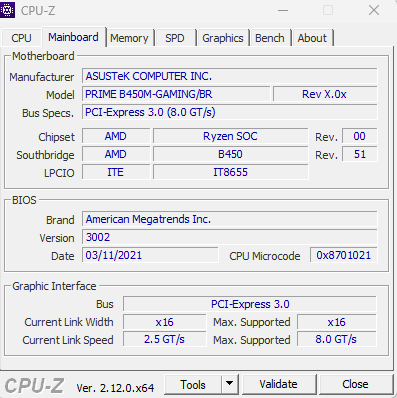Image resolution: width=397 pixels, height=398 pixels.
Task: Click the Manufacturer field ASUSTeK COMPUTER INC.
Action: coord(230,76)
